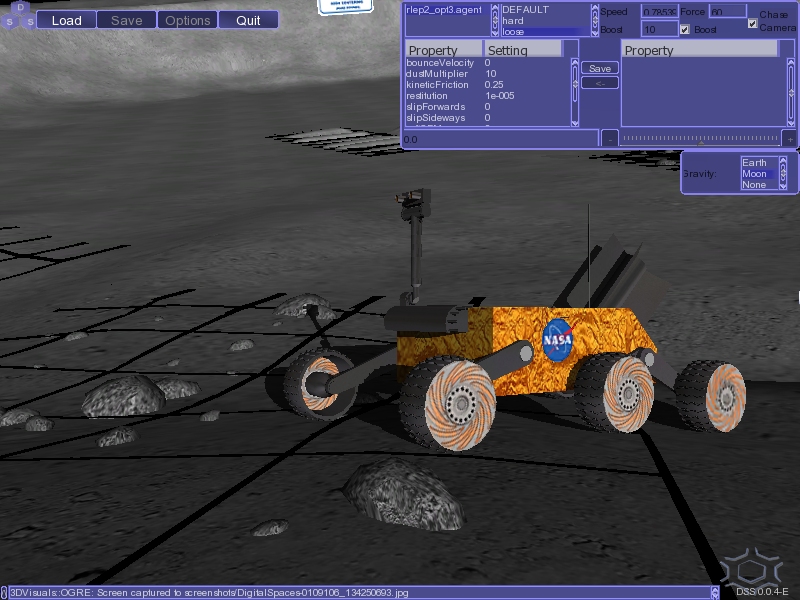Click the NASA logo on the rover
800x600 pixels.
[558, 340]
